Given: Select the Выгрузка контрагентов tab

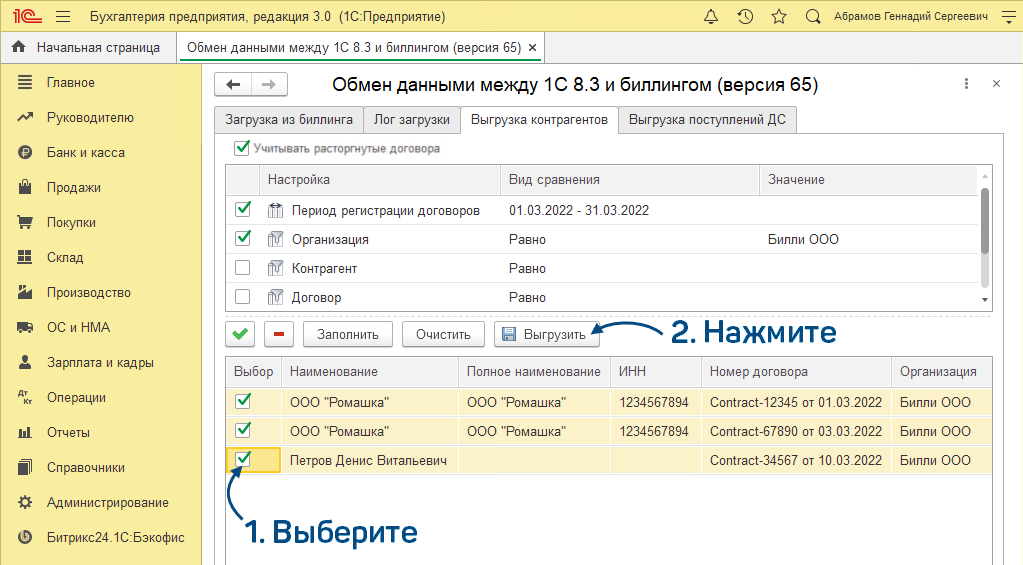Looking at the screenshot, I should [x=540, y=120].
